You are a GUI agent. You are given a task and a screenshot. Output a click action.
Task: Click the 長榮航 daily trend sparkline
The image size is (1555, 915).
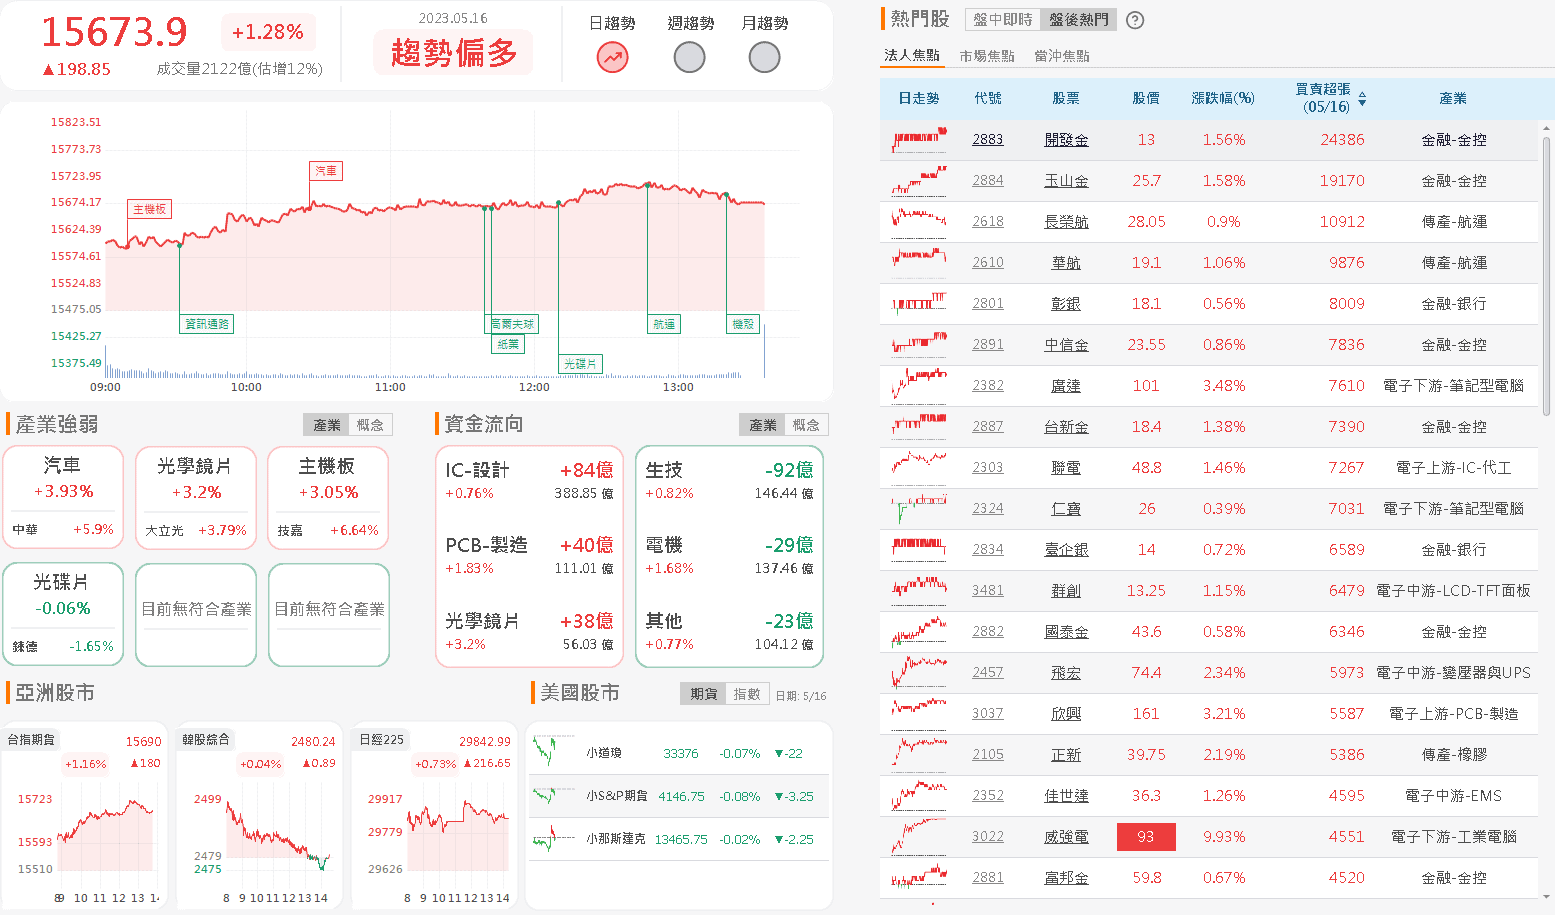(x=919, y=222)
